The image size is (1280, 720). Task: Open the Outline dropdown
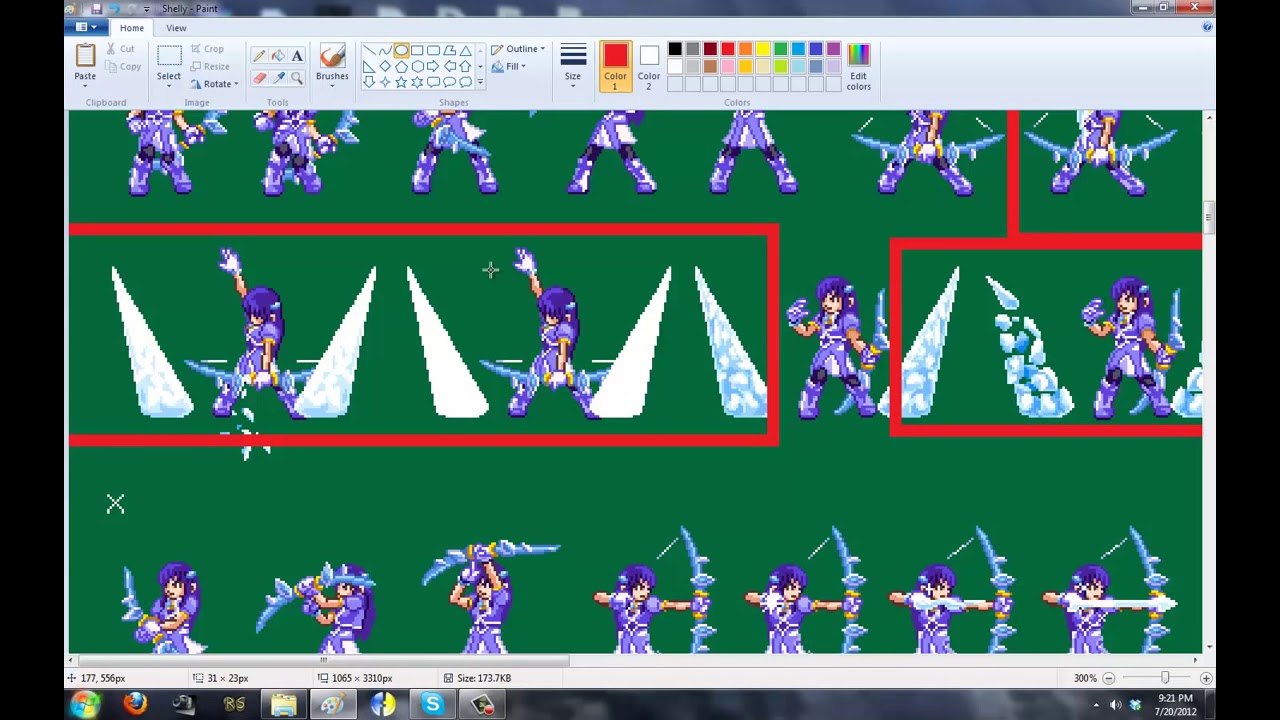tap(518, 49)
